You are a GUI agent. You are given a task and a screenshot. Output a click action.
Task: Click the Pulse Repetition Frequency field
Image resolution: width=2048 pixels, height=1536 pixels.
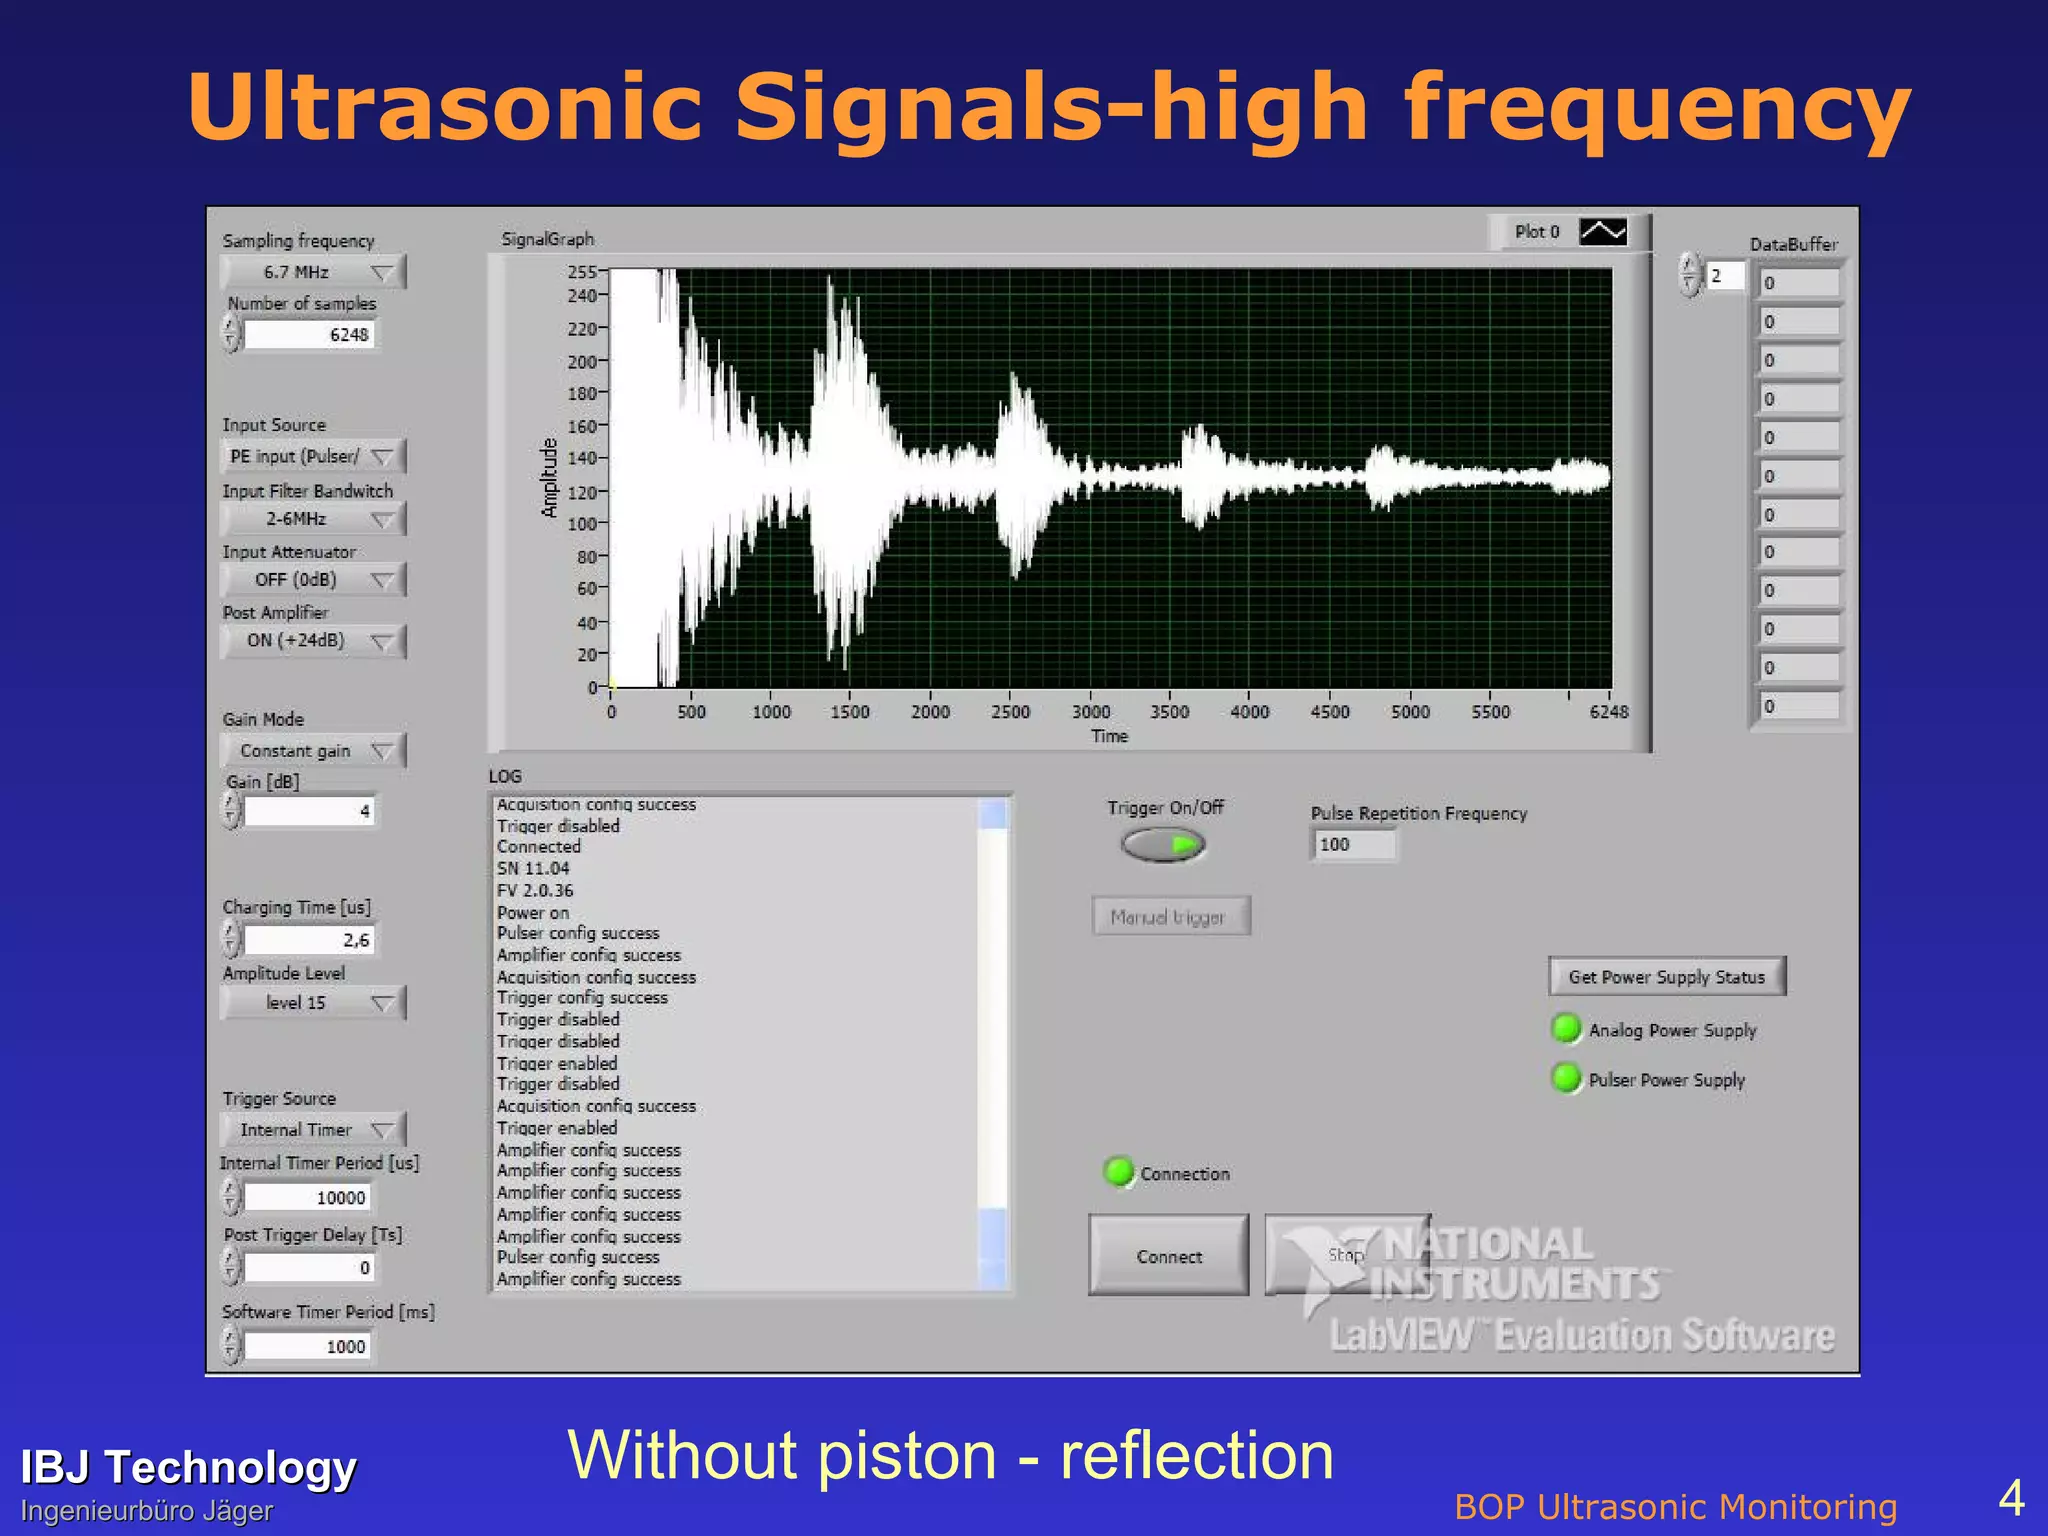[x=1354, y=845]
